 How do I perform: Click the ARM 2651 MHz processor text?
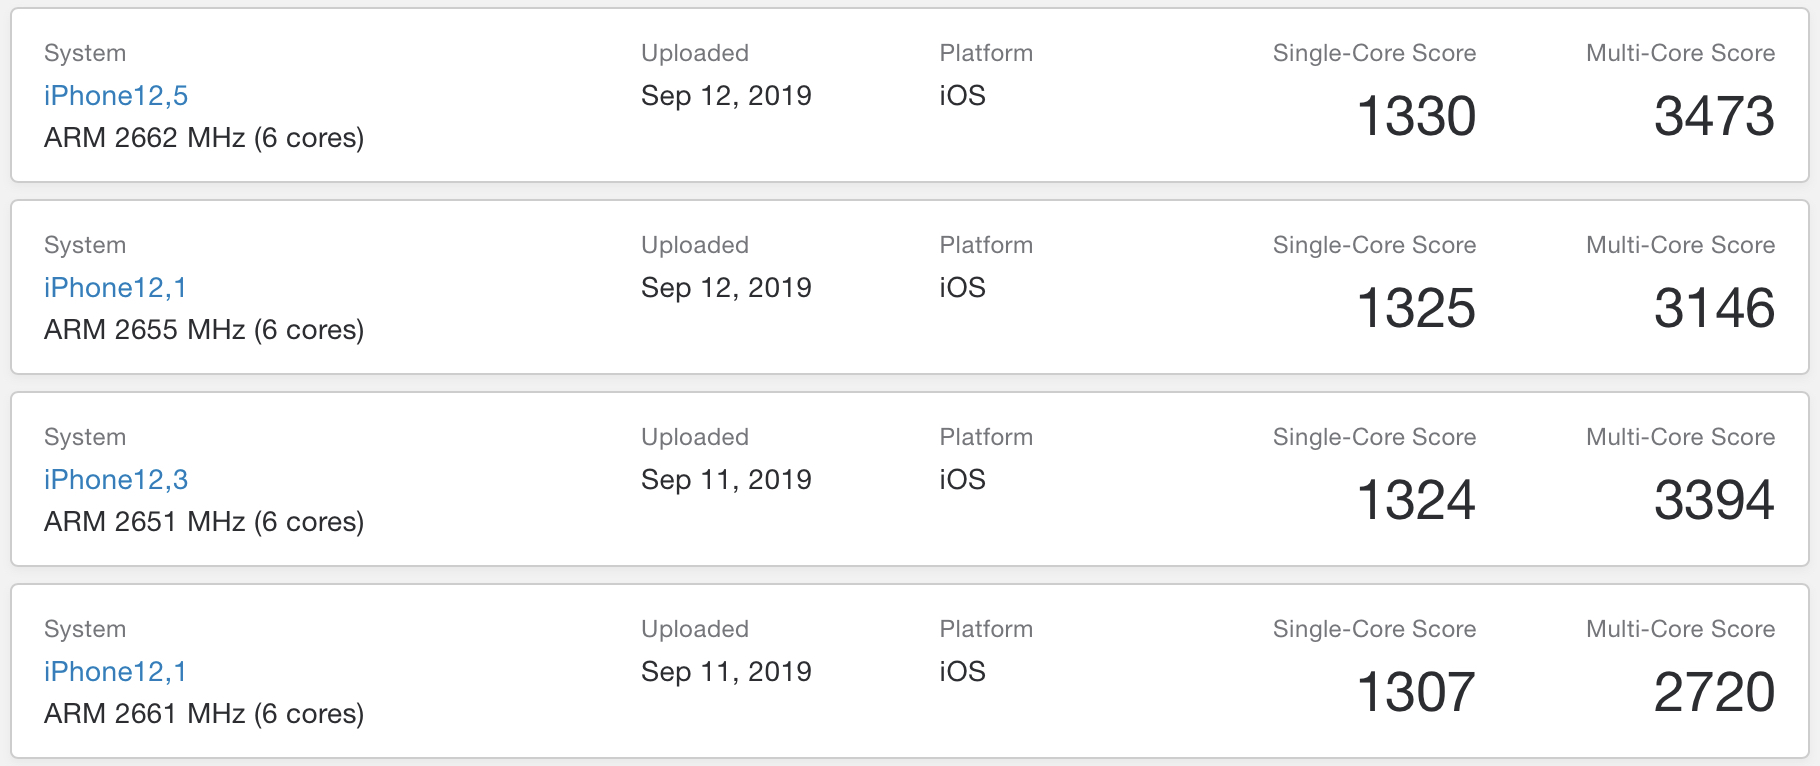point(204,522)
